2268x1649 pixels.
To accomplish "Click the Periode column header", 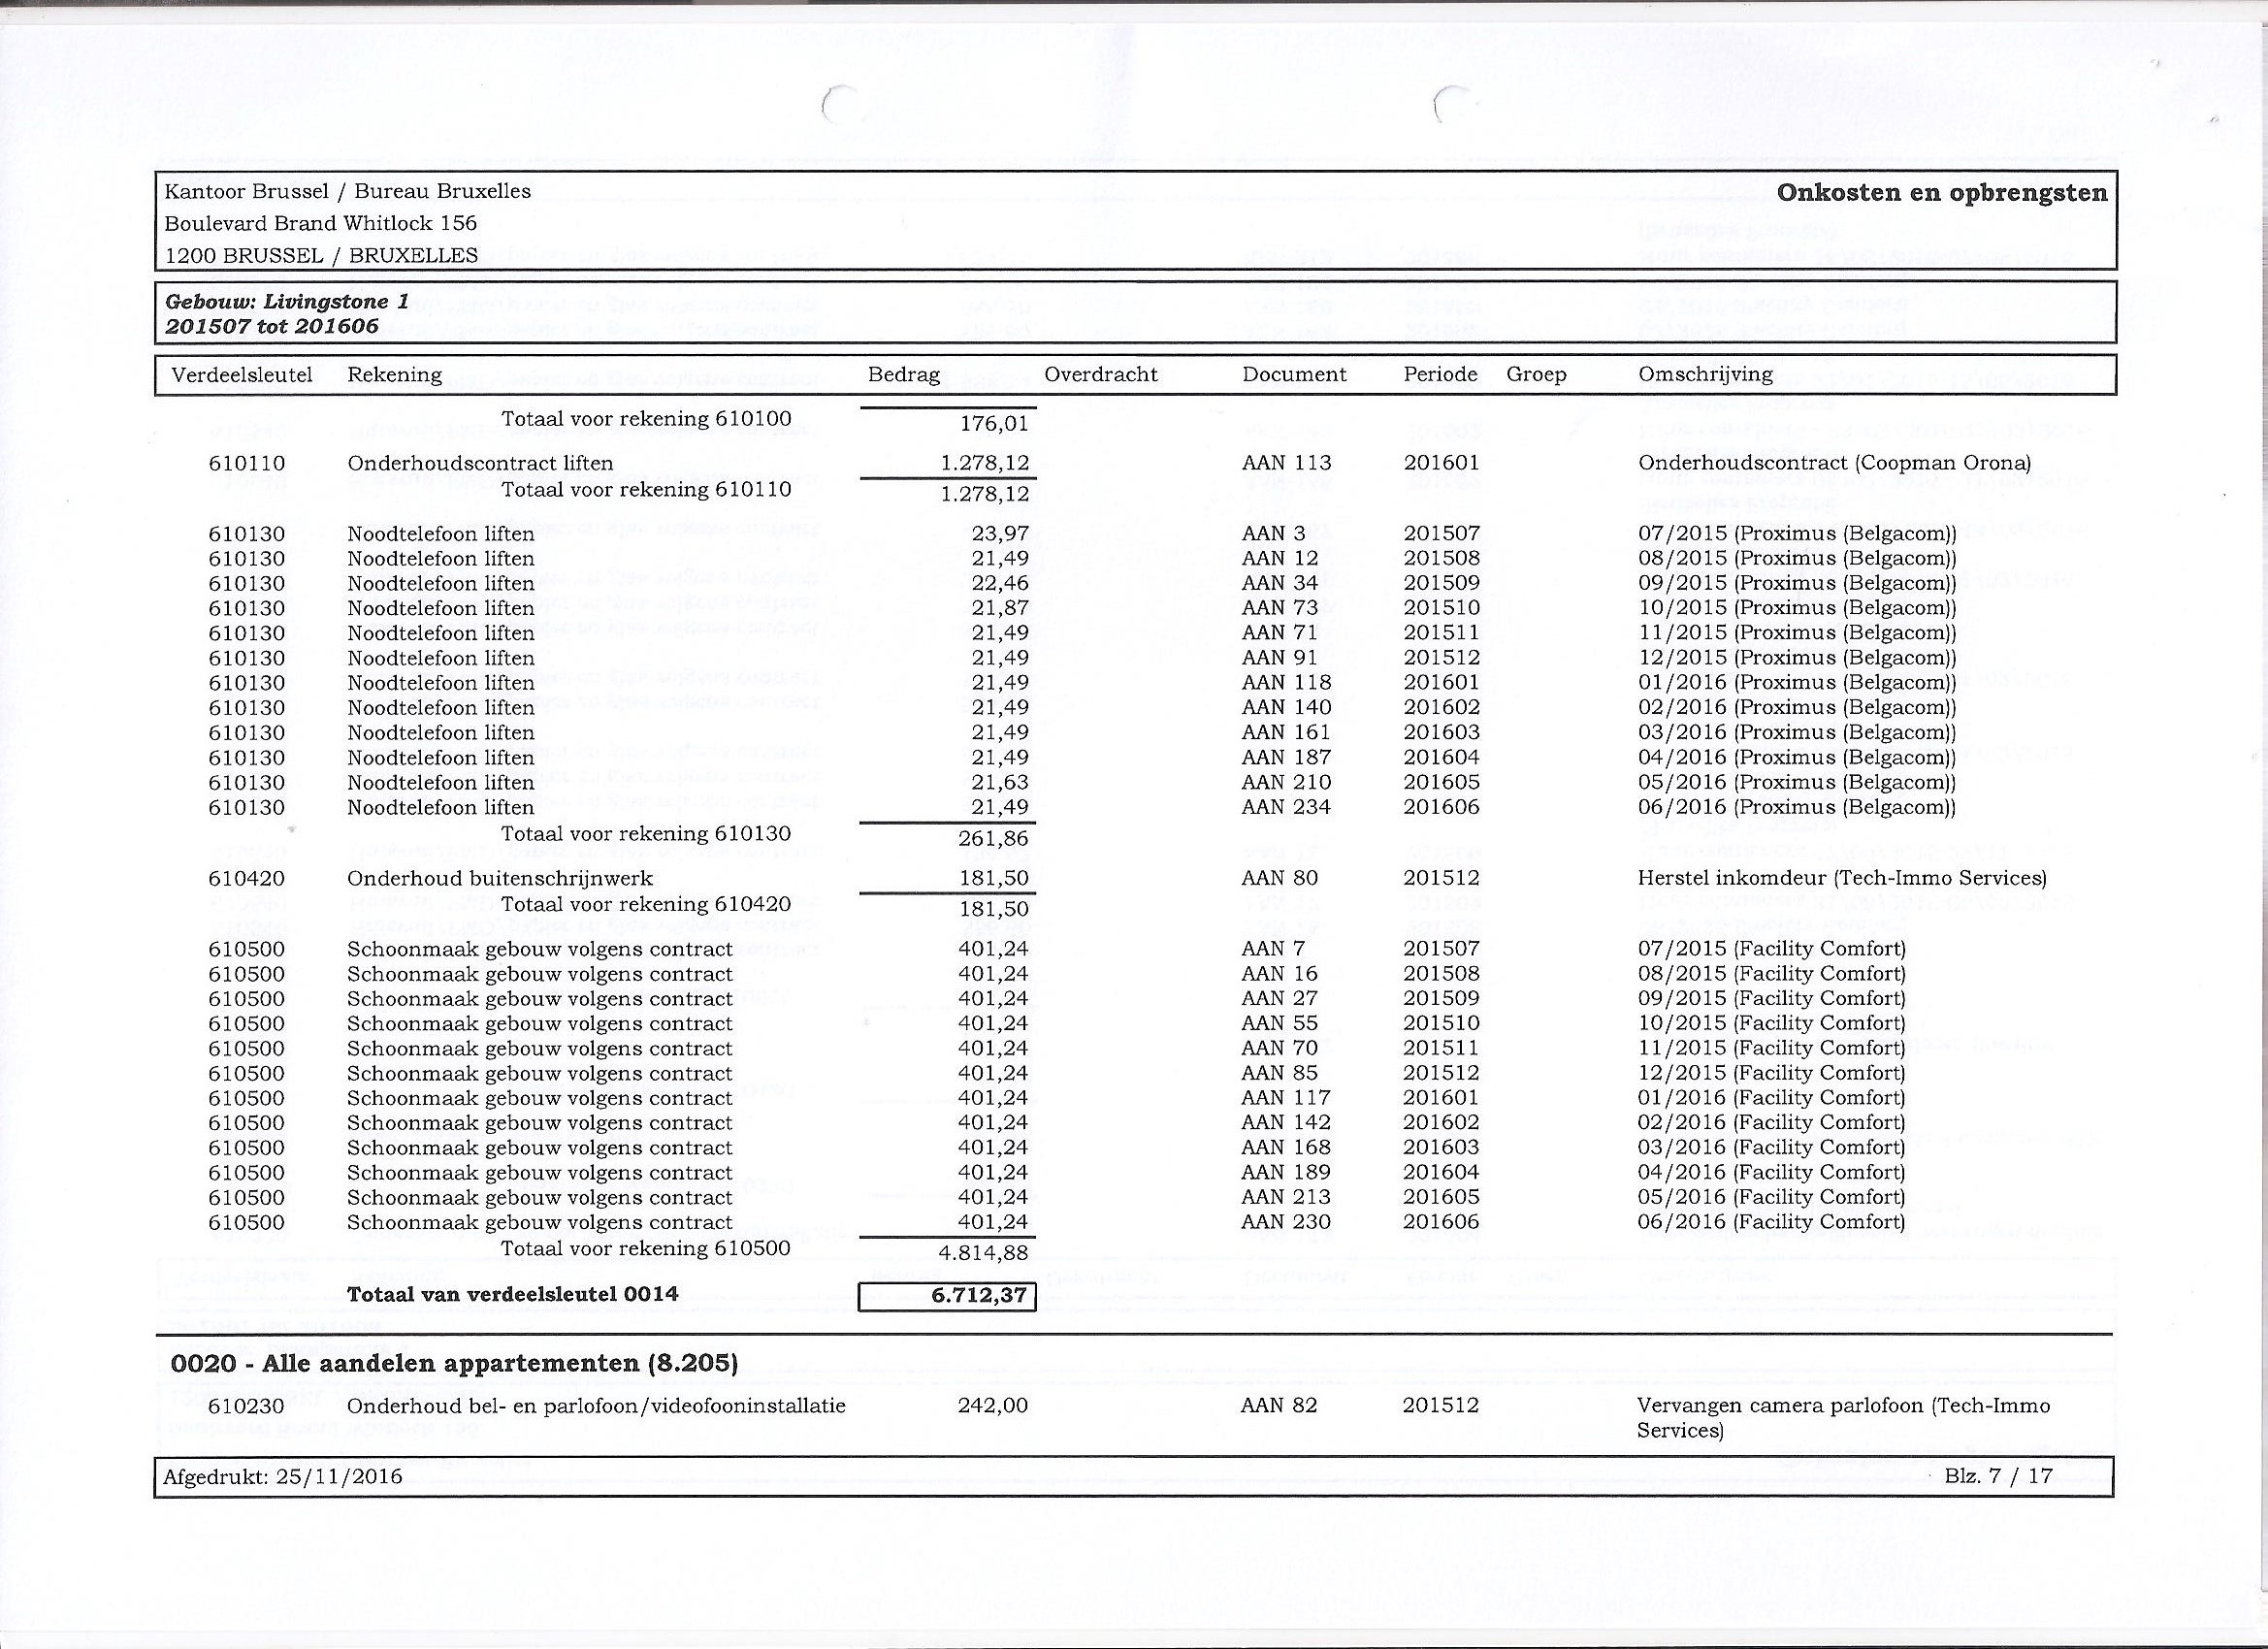I will 1440,375.
